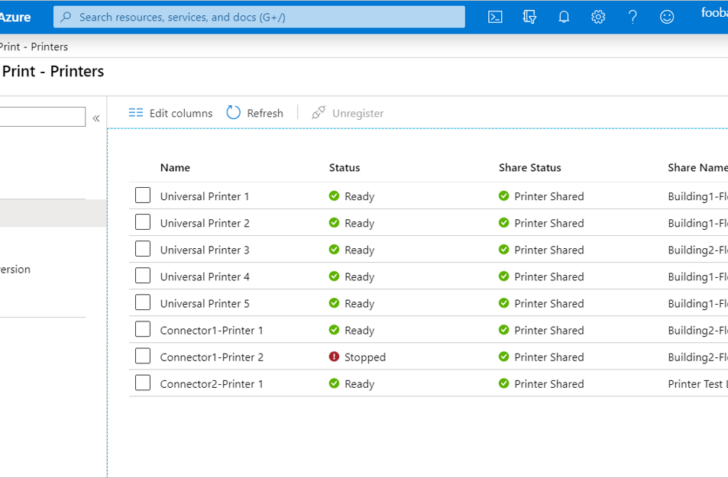Click the Ready icon for Connector2-Printer 1
Screen dimensions: 728x478
(x=334, y=383)
